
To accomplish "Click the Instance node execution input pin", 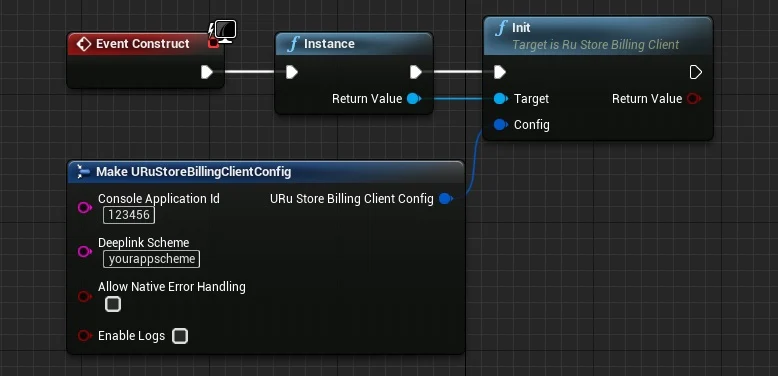I will pyautogui.click(x=292, y=72).
